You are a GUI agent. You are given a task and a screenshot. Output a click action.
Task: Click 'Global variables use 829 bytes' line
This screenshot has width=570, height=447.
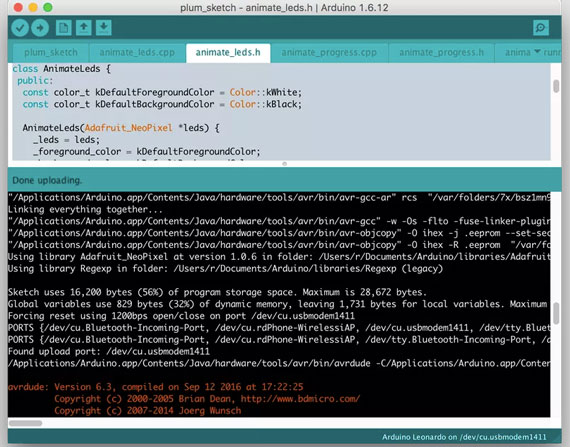[279, 304]
